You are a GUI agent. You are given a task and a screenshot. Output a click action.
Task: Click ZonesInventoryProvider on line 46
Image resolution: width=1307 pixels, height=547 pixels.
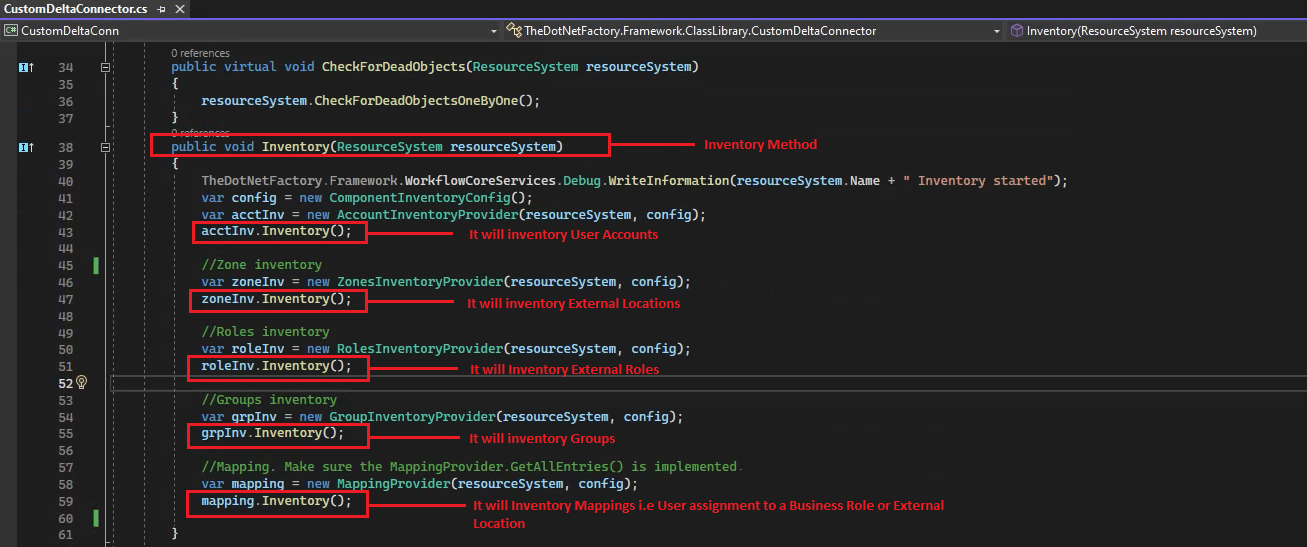(x=419, y=282)
